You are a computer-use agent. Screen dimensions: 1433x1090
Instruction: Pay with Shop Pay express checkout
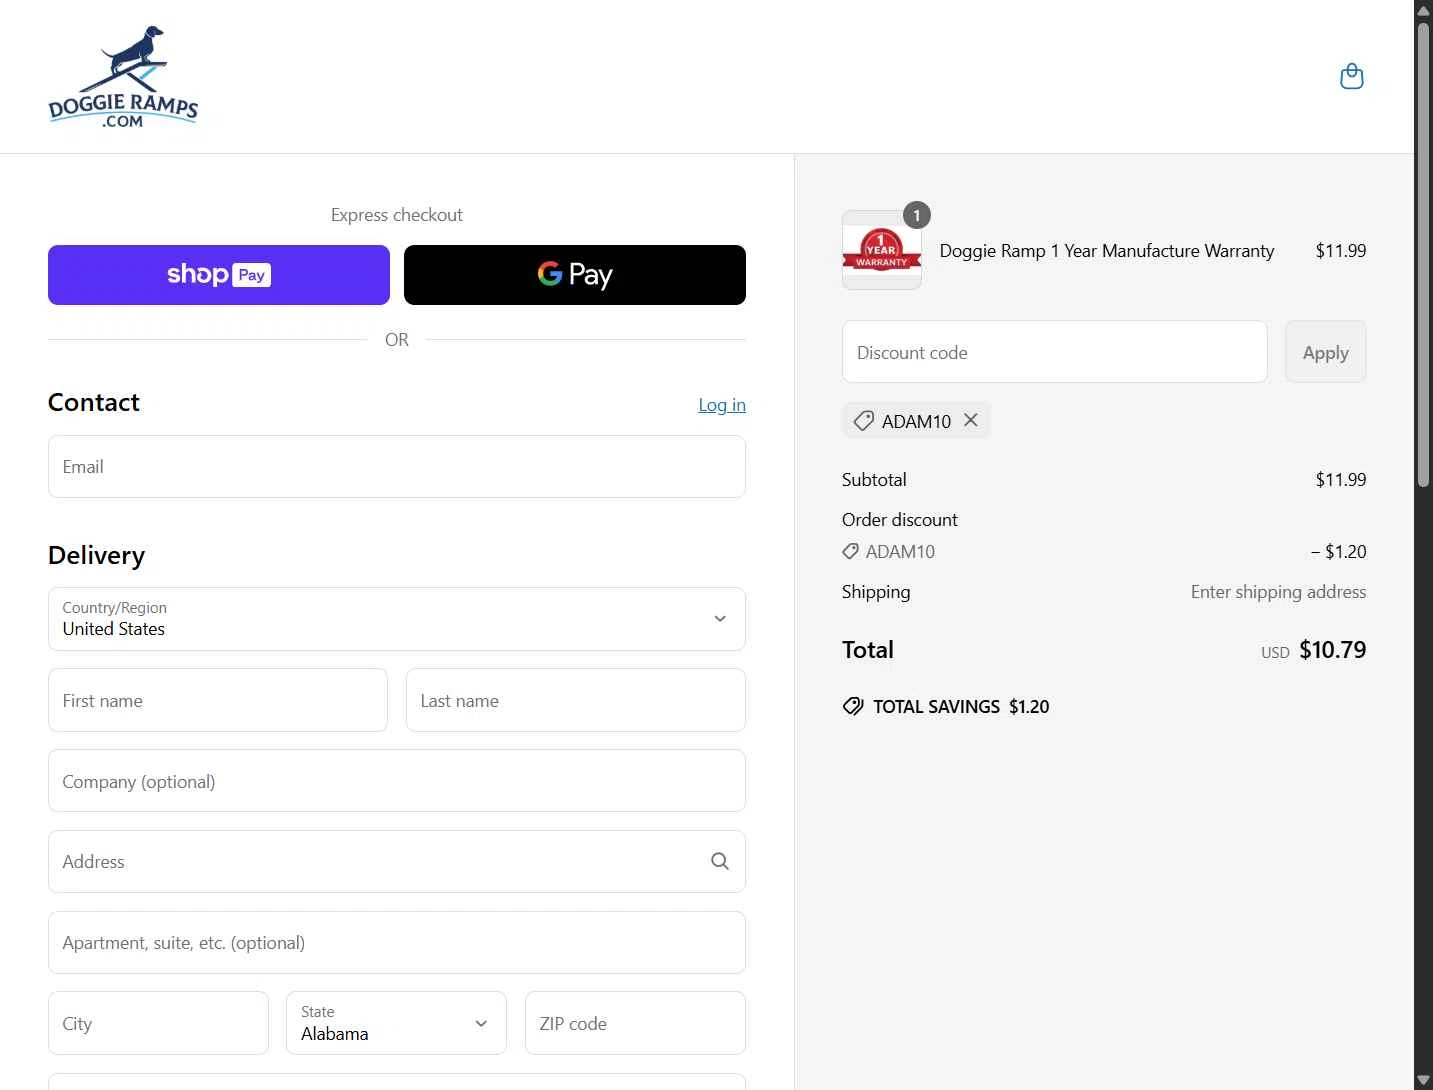pos(219,275)
